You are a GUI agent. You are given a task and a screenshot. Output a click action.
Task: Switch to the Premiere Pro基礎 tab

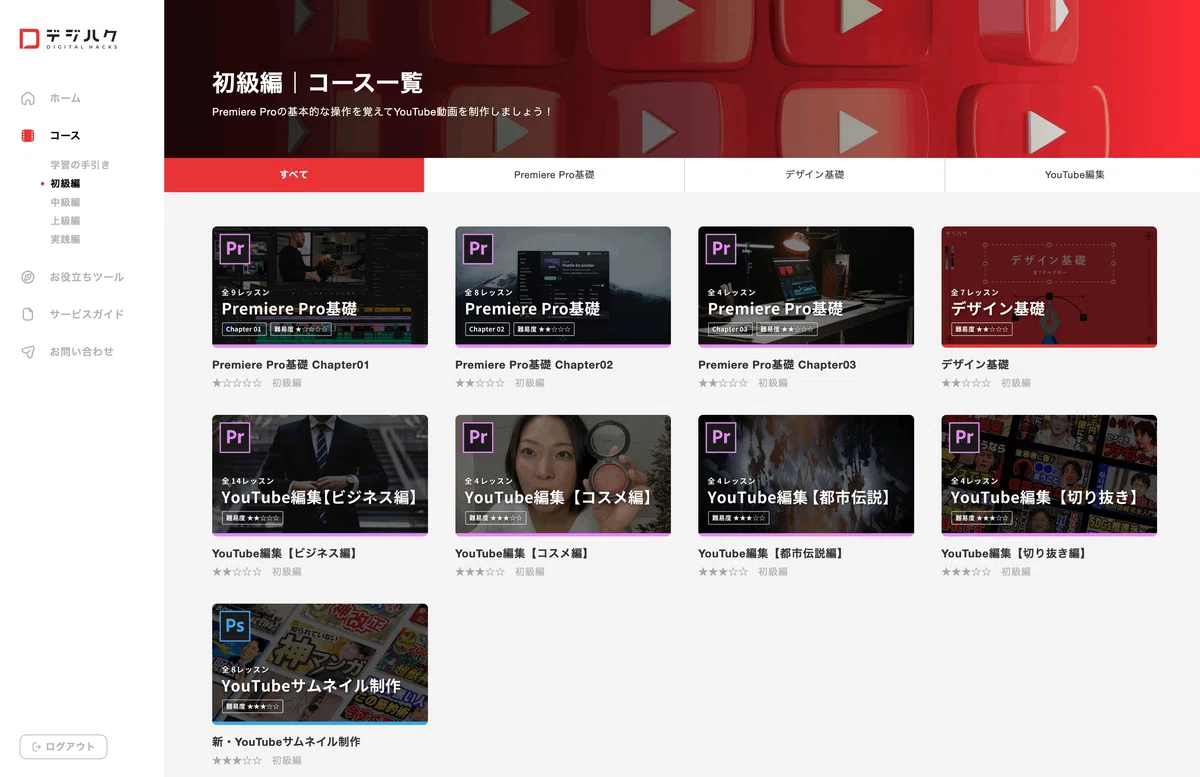click(x=554, y=175)
